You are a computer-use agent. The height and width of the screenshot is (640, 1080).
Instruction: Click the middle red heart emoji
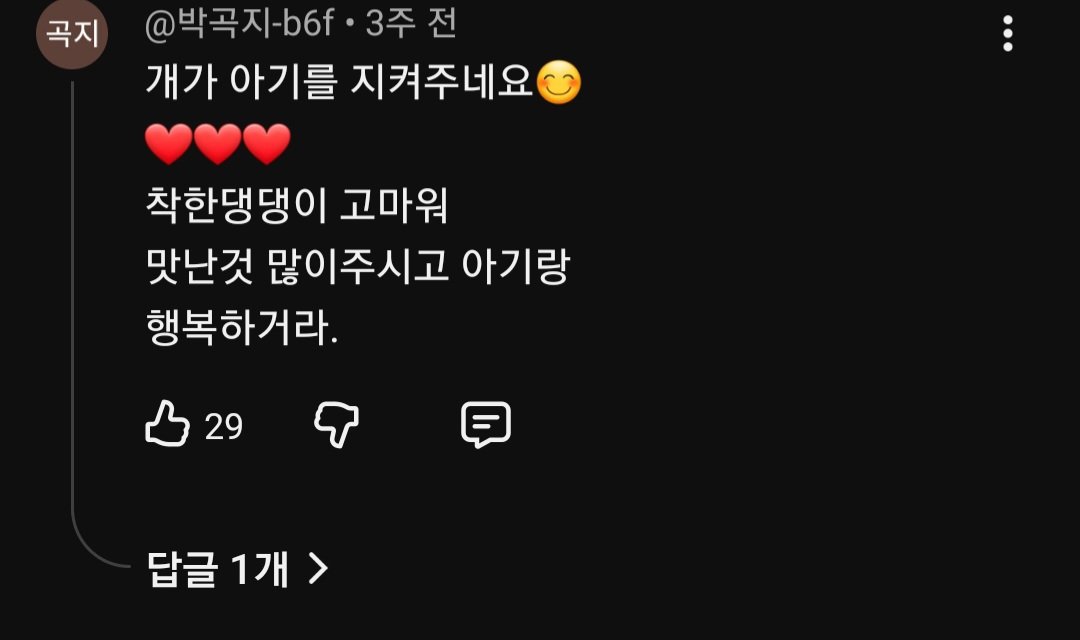click(x=218, y=144)
